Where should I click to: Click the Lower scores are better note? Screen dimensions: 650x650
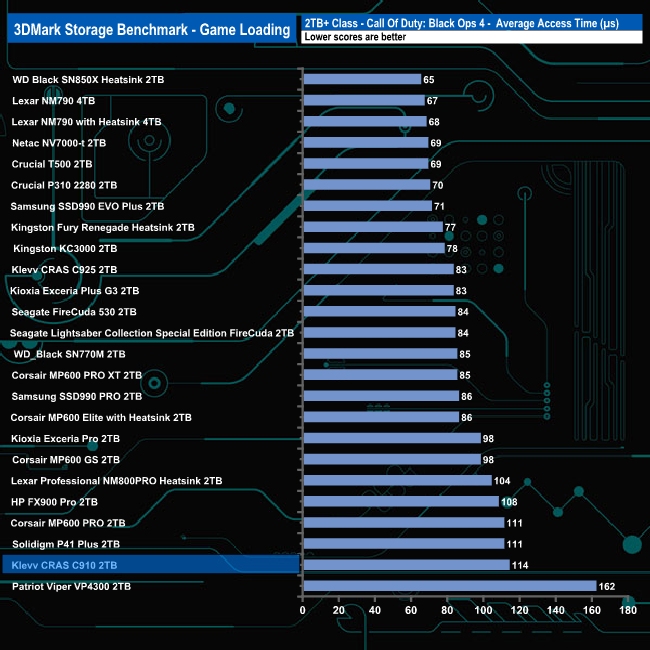355,37
